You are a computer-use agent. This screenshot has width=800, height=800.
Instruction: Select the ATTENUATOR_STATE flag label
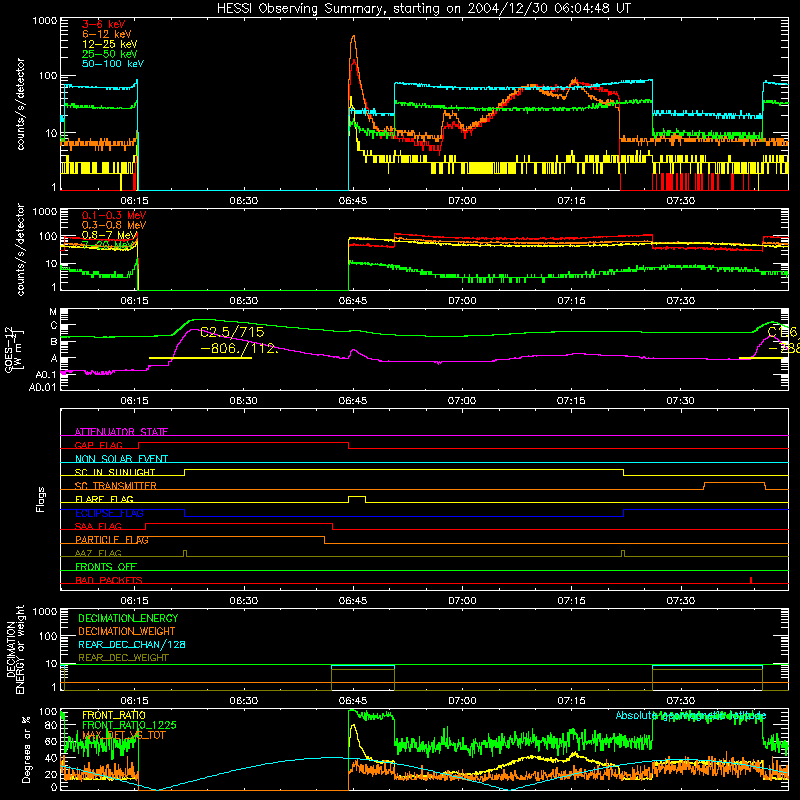pos(121,432)
